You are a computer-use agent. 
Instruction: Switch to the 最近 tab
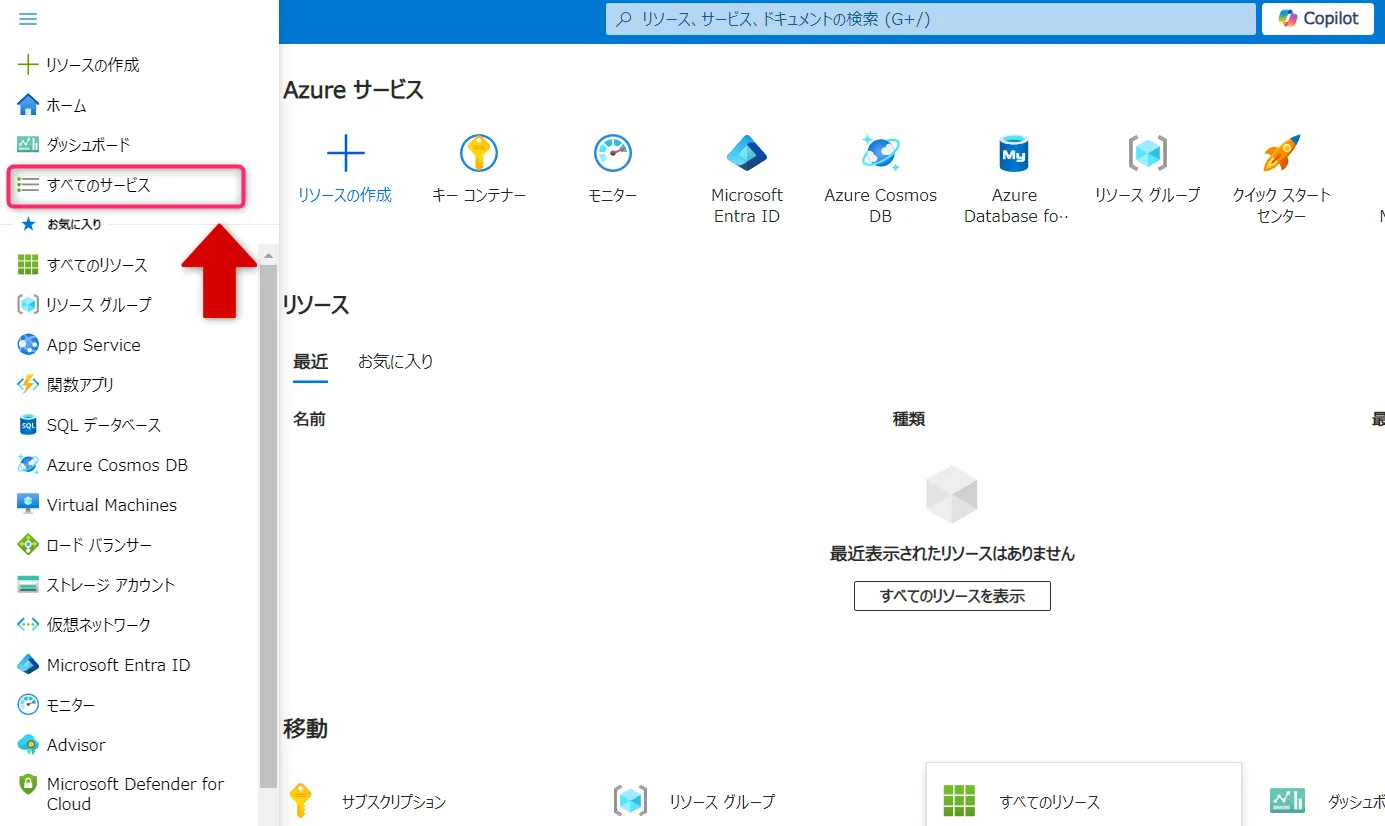pos(310,362)
